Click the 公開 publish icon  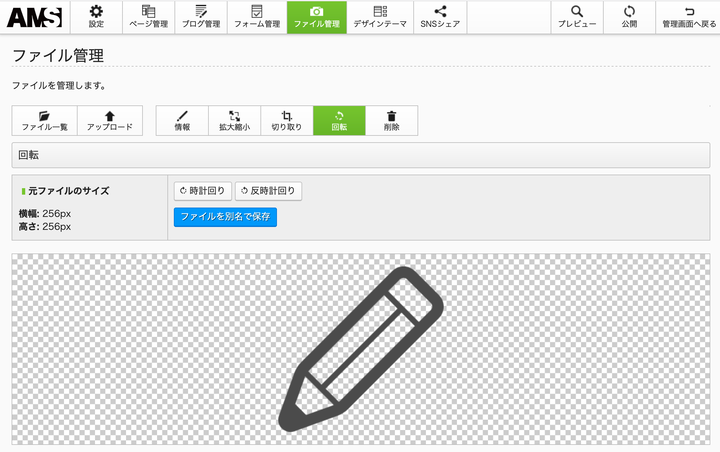(629, 17)
